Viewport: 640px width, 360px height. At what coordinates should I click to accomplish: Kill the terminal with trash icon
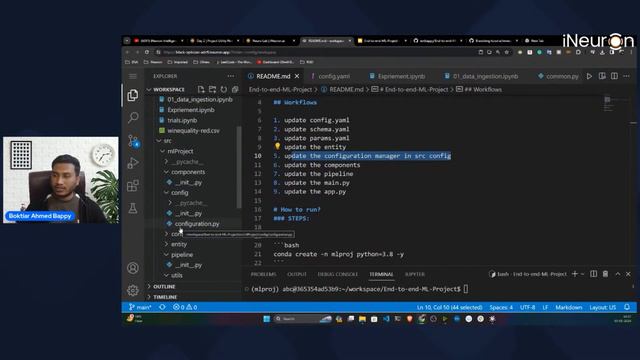pyautogui.click(x=605, y=274)
